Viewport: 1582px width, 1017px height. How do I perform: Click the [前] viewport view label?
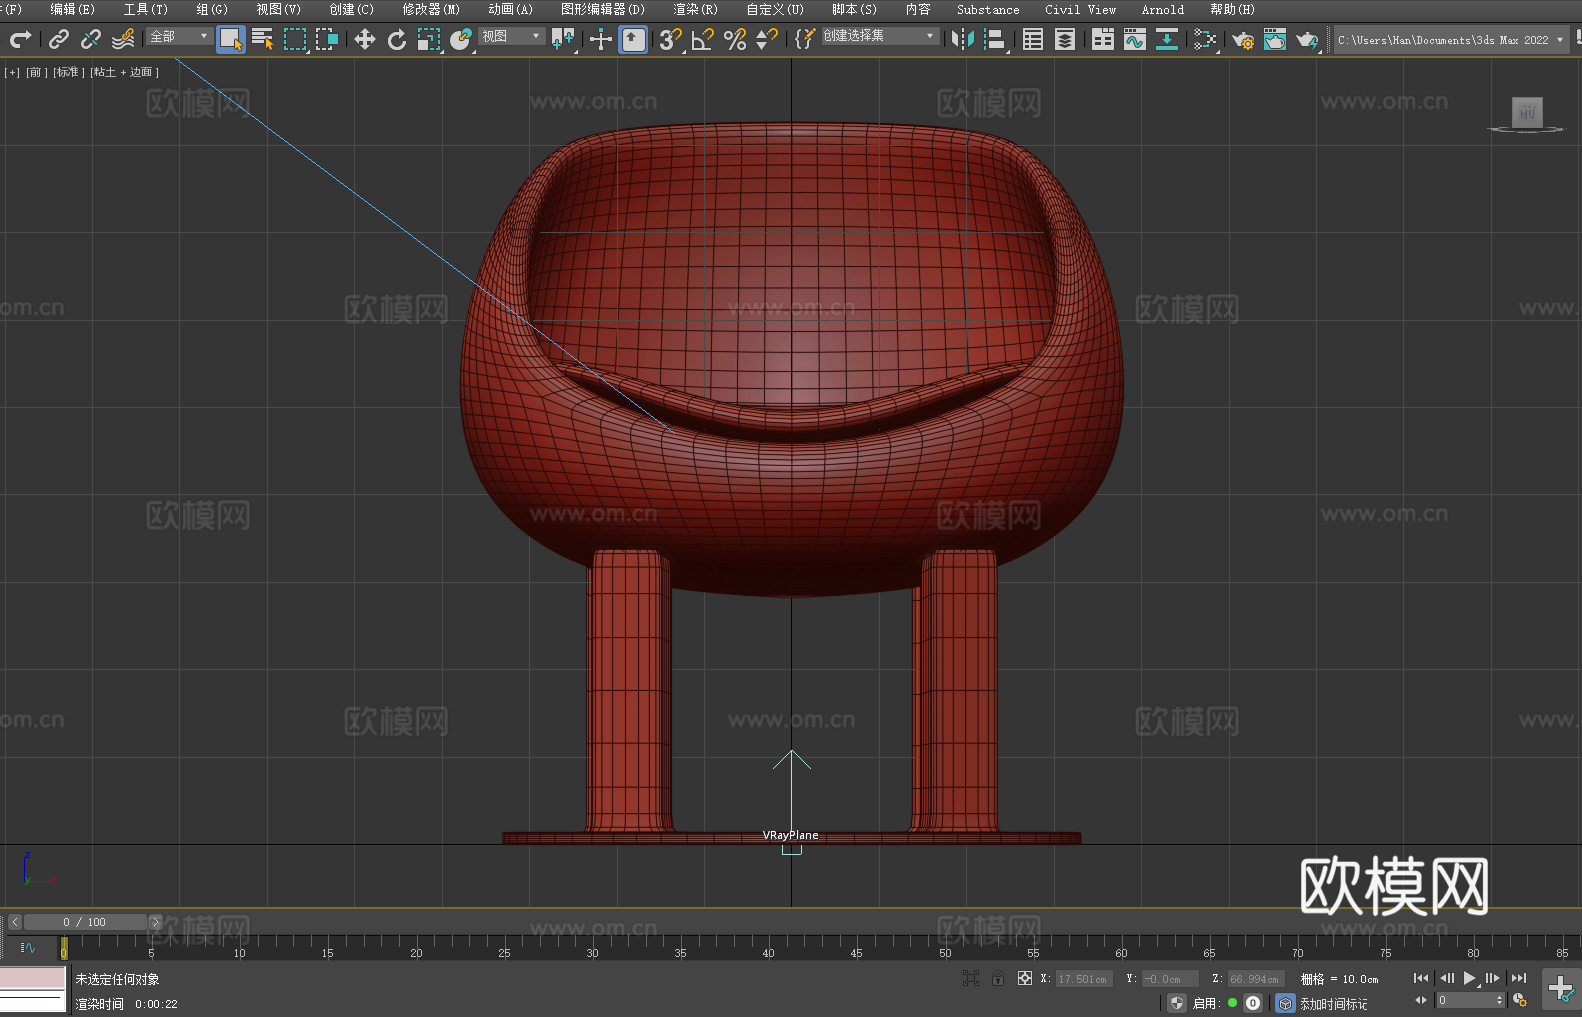[36, 72]
